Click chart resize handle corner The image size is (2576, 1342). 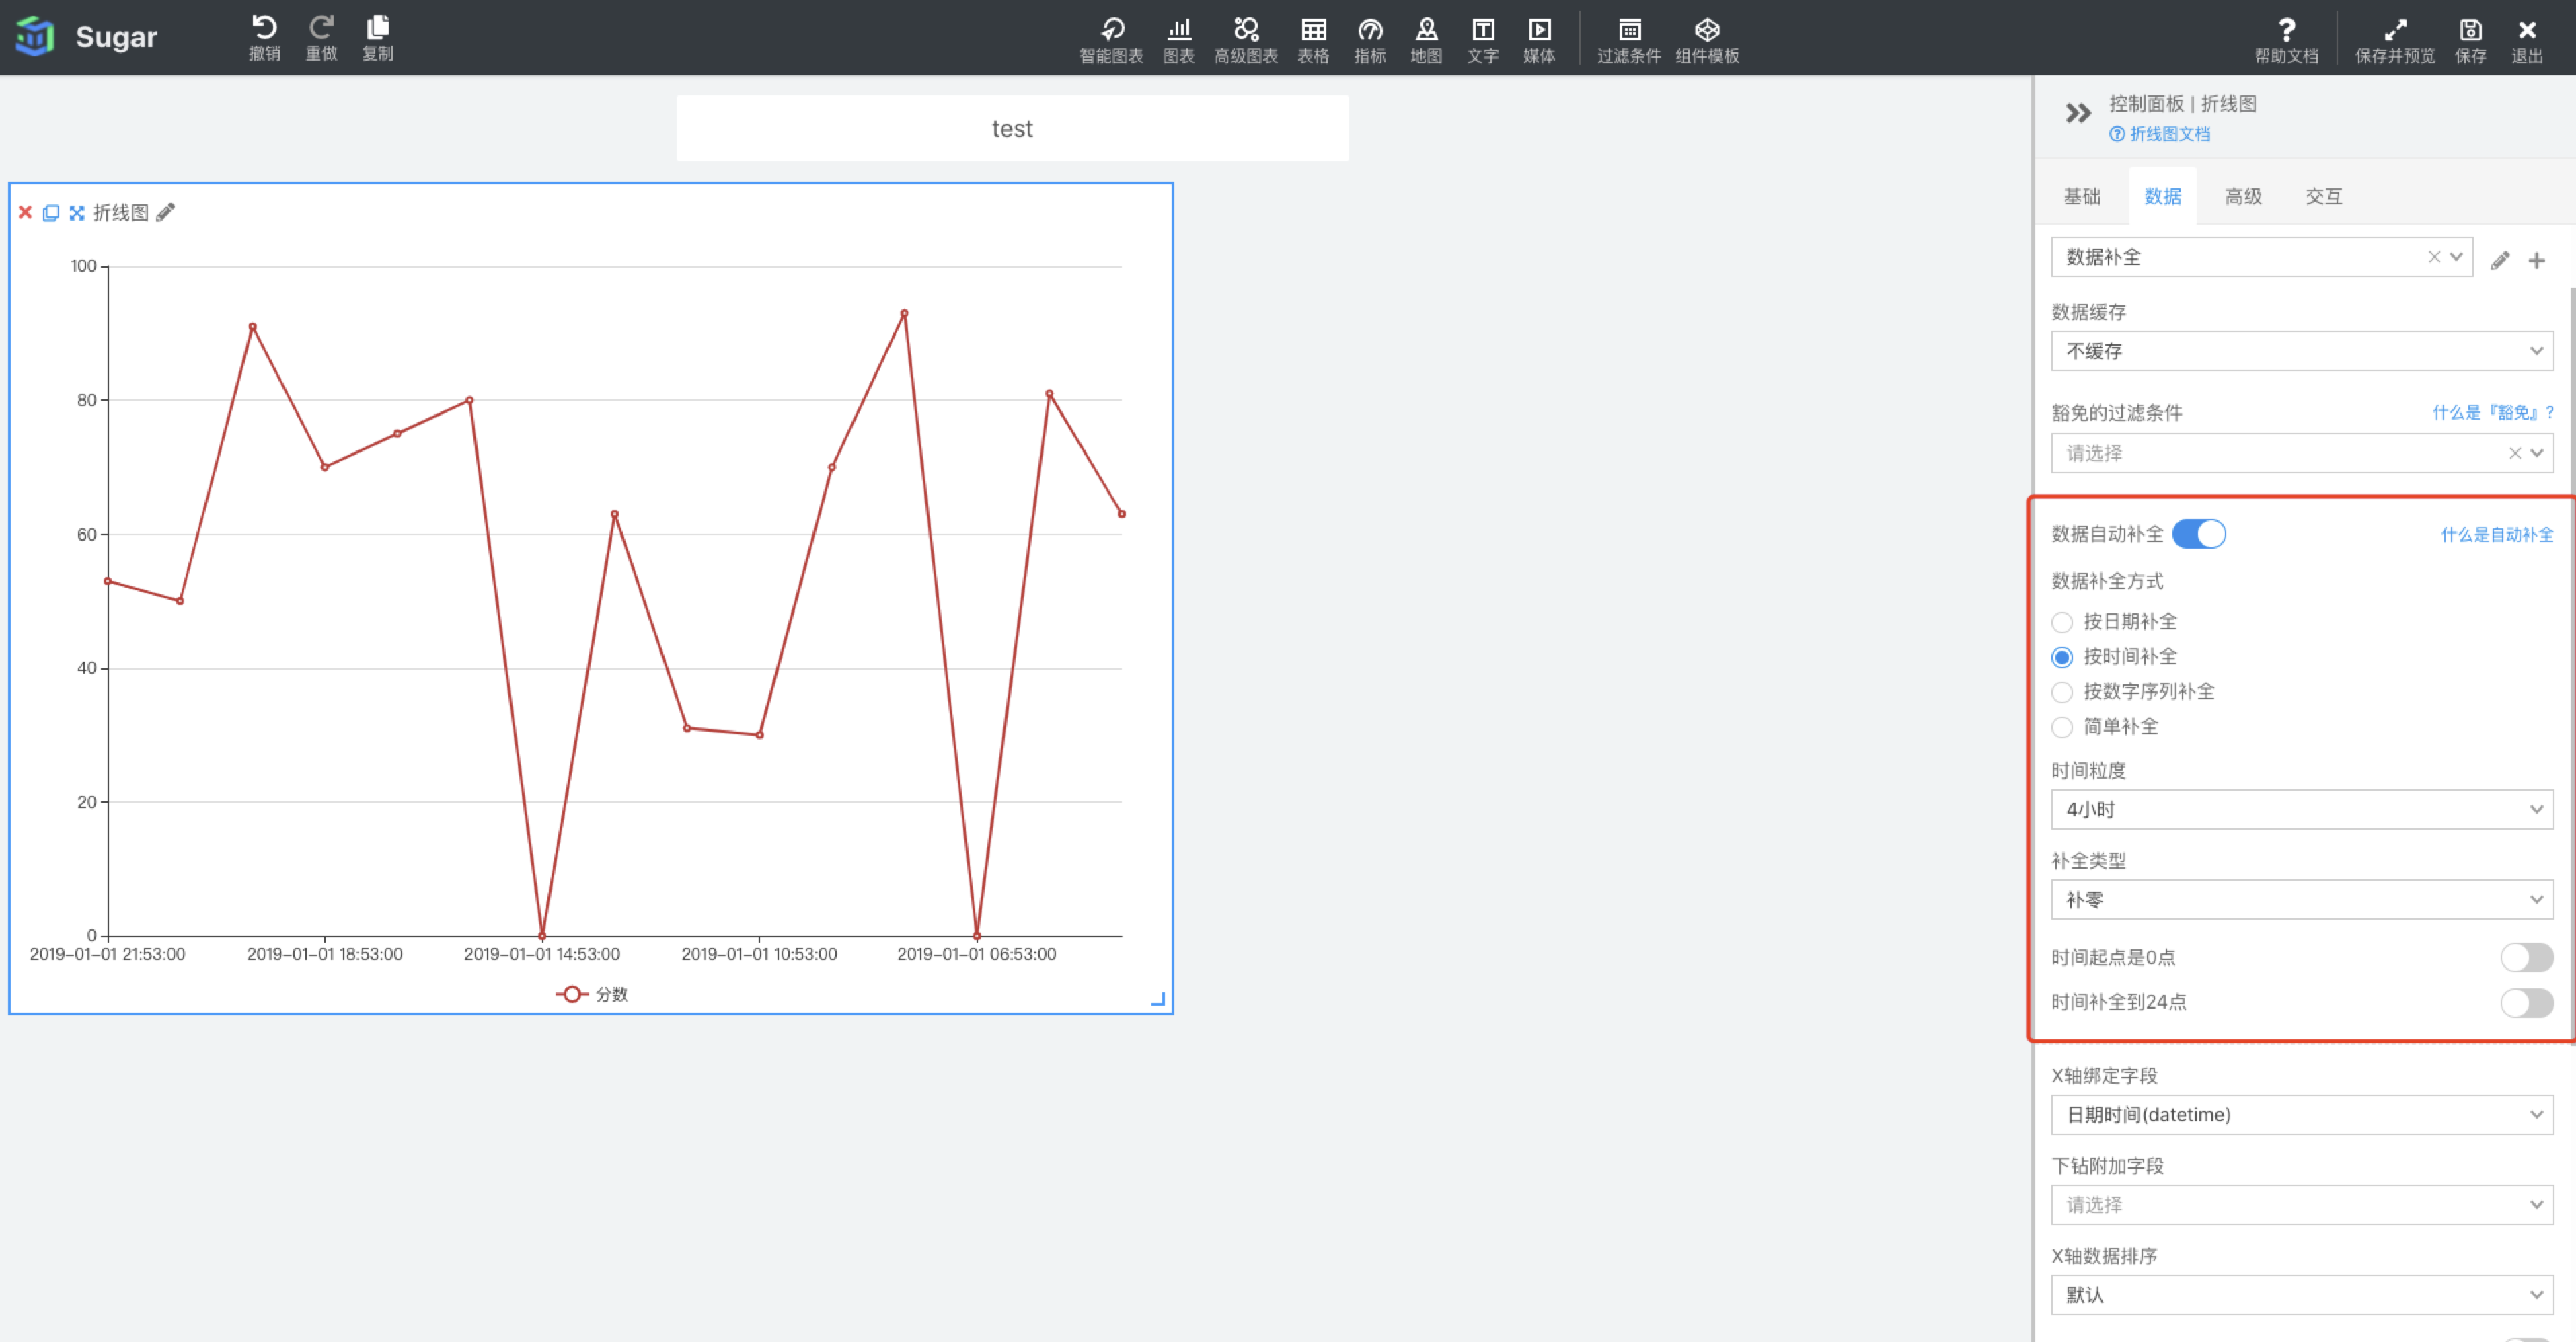click(1158, 999)
